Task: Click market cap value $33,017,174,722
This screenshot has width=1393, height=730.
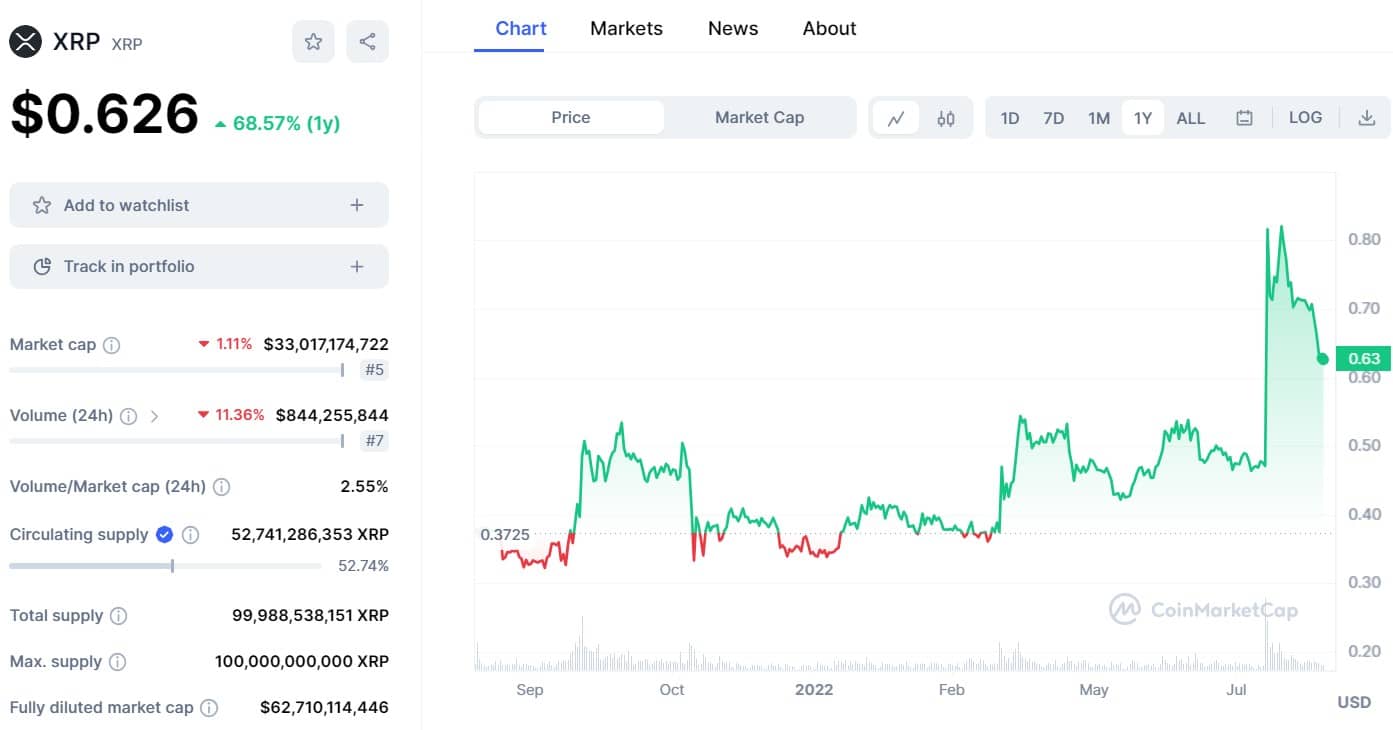Action: 326,344
